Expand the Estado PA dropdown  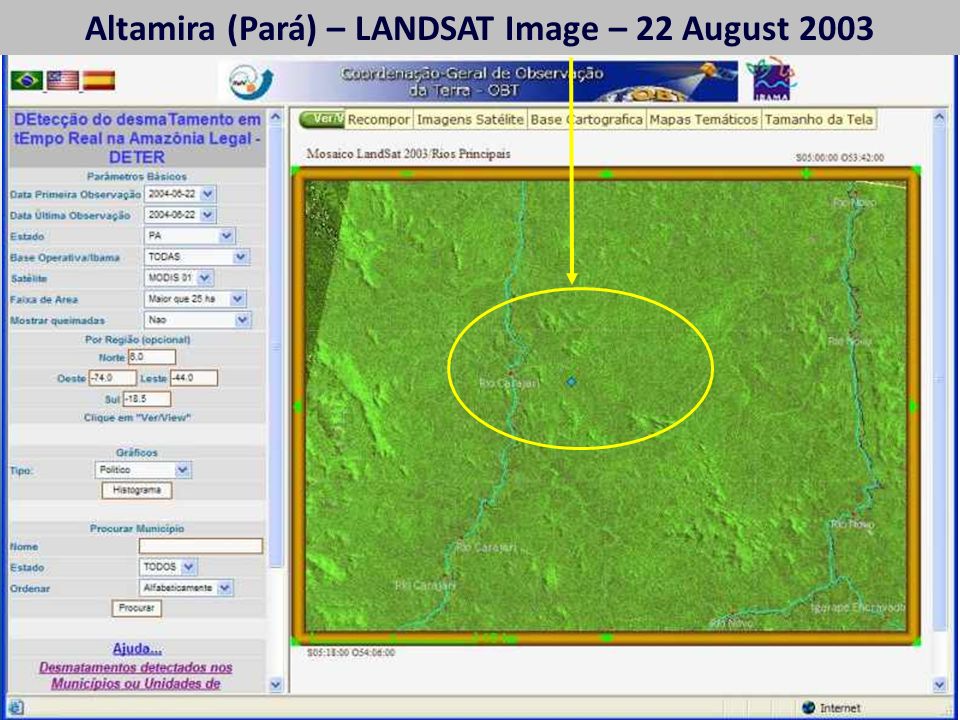(x=227, y=236)
